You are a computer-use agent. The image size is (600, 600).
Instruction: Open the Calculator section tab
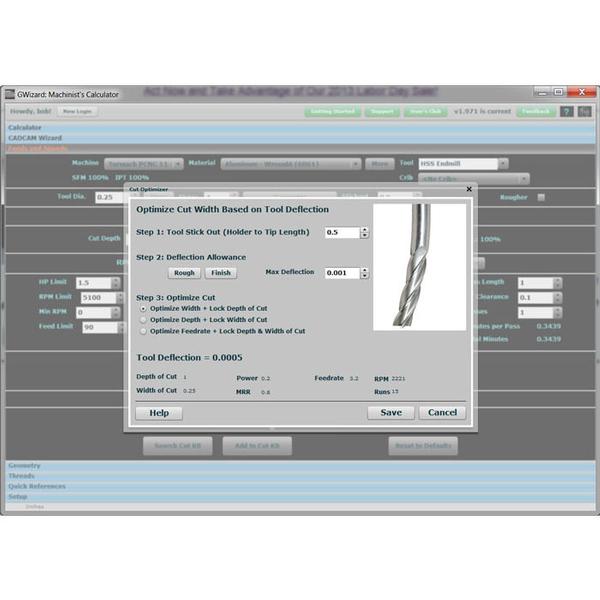click(25, 128)
